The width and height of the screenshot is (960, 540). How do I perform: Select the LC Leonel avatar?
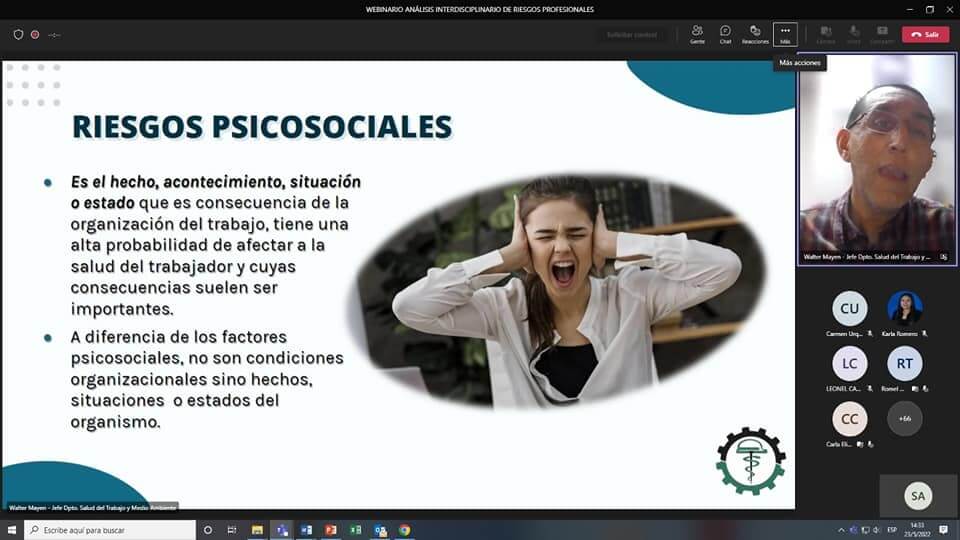(x=849, y=364)
